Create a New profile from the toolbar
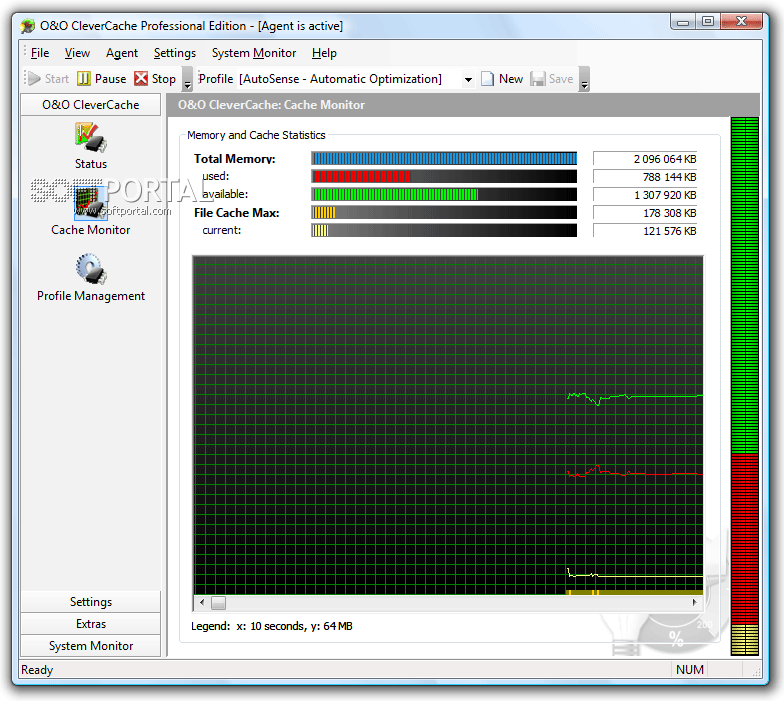784x701 pixels. [502, 79]
